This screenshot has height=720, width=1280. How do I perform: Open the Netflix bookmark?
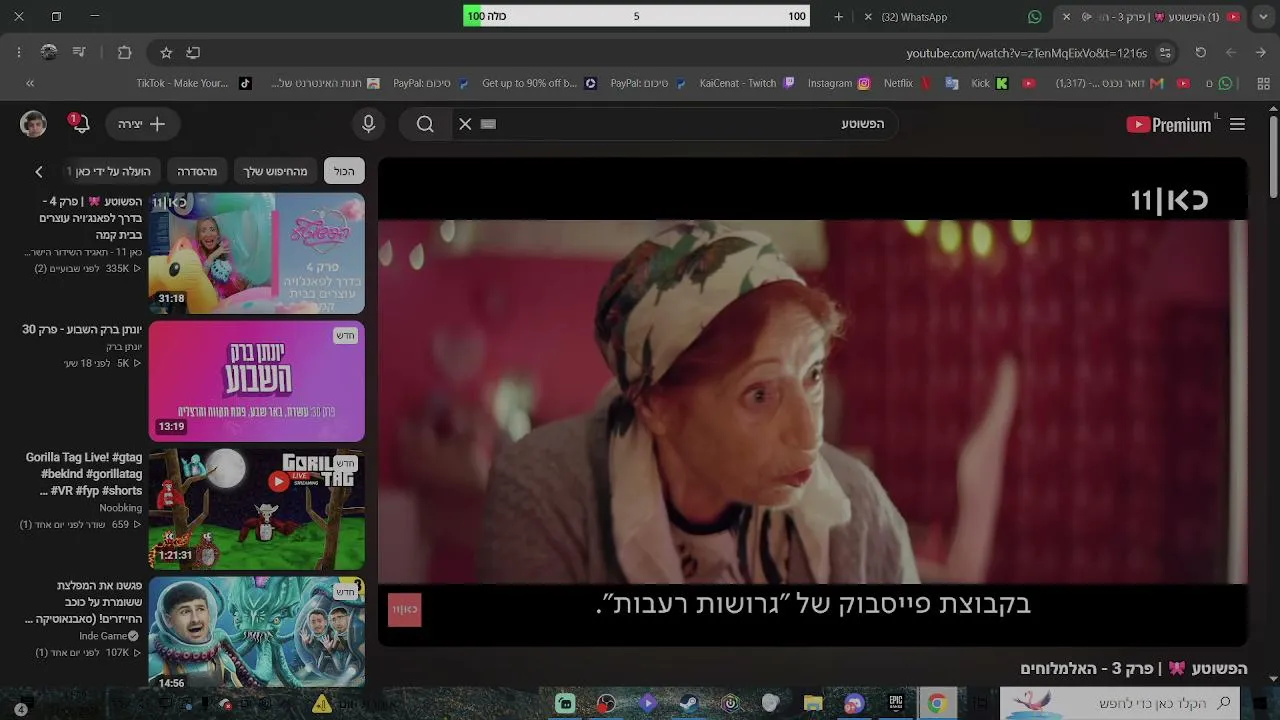[907, 84]
